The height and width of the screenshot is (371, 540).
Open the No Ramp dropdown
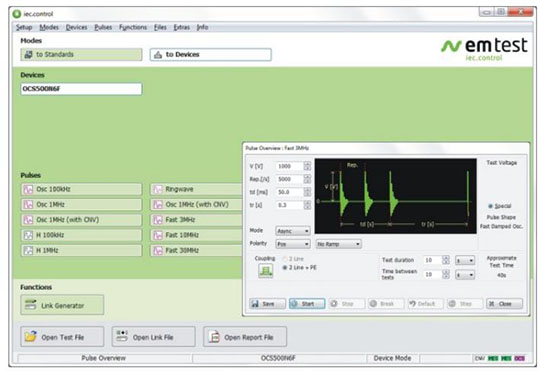(338, 244)
